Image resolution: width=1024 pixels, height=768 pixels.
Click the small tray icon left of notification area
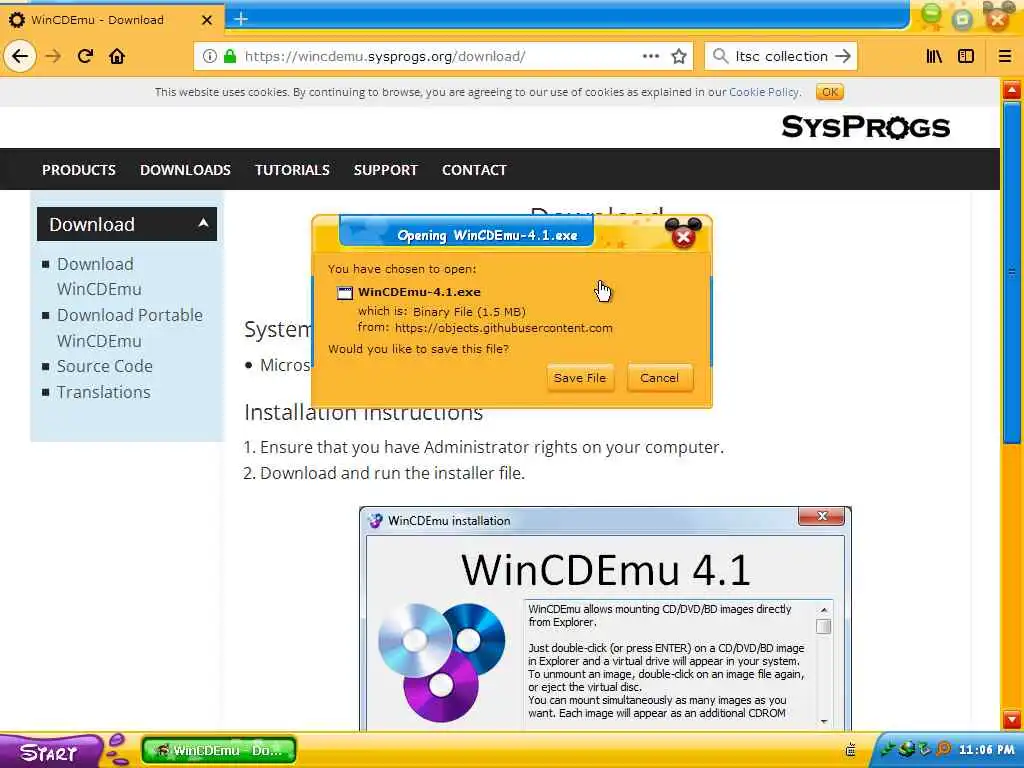click(850, 750)
